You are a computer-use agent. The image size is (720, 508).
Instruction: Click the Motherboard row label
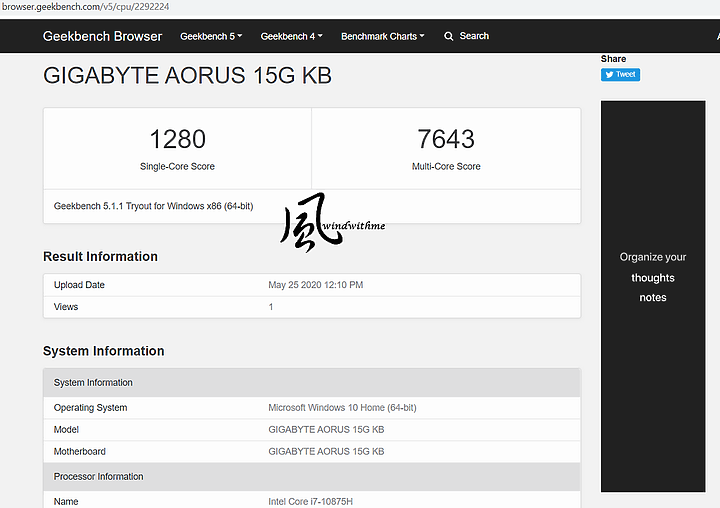79,452
